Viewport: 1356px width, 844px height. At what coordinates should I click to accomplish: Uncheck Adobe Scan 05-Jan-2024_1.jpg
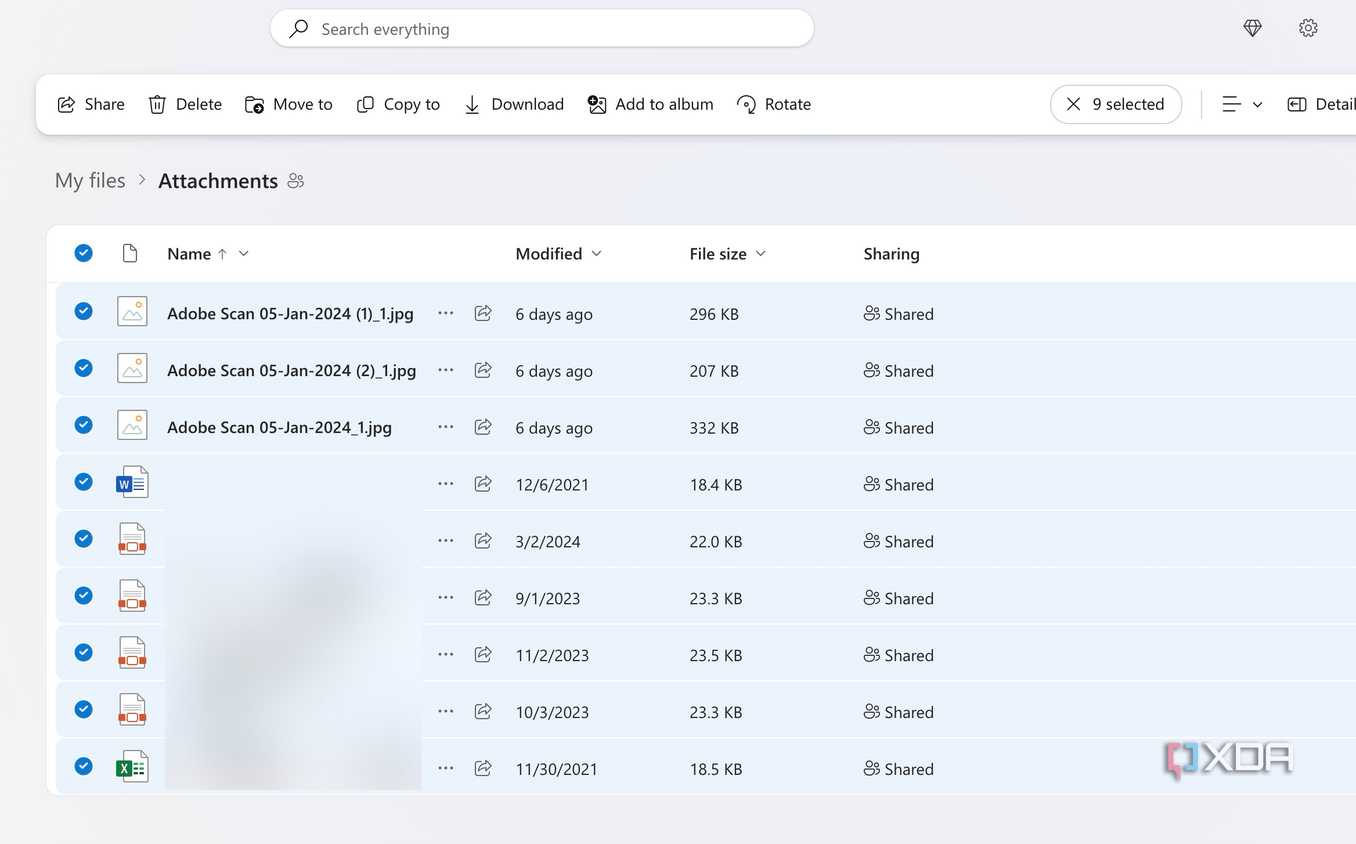[84, 425]
